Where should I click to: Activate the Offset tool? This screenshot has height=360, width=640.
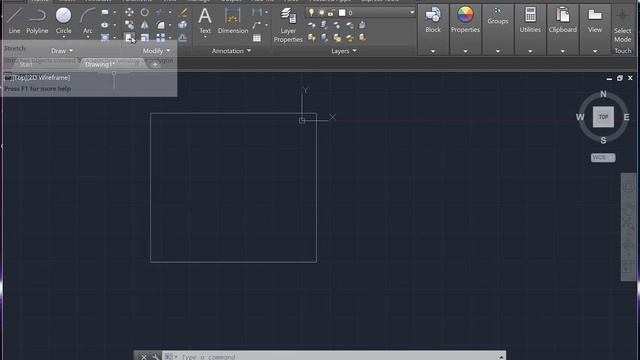(182, 38)
